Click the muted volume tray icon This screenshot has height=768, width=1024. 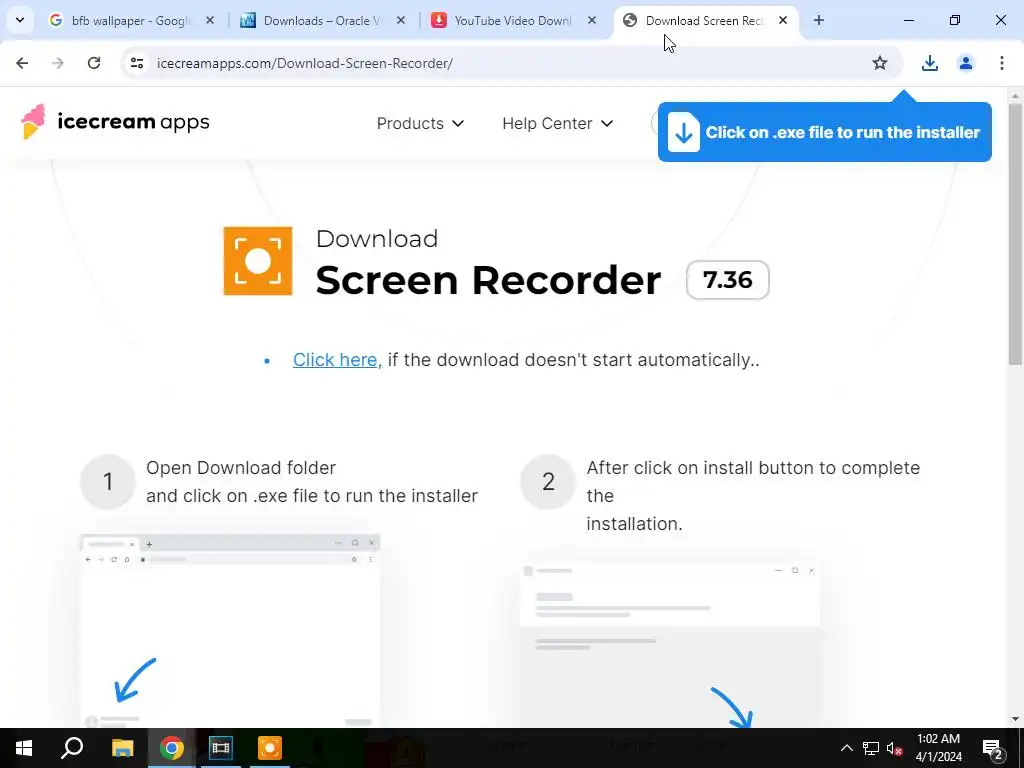pyautogui.click(x=895, y=748)
